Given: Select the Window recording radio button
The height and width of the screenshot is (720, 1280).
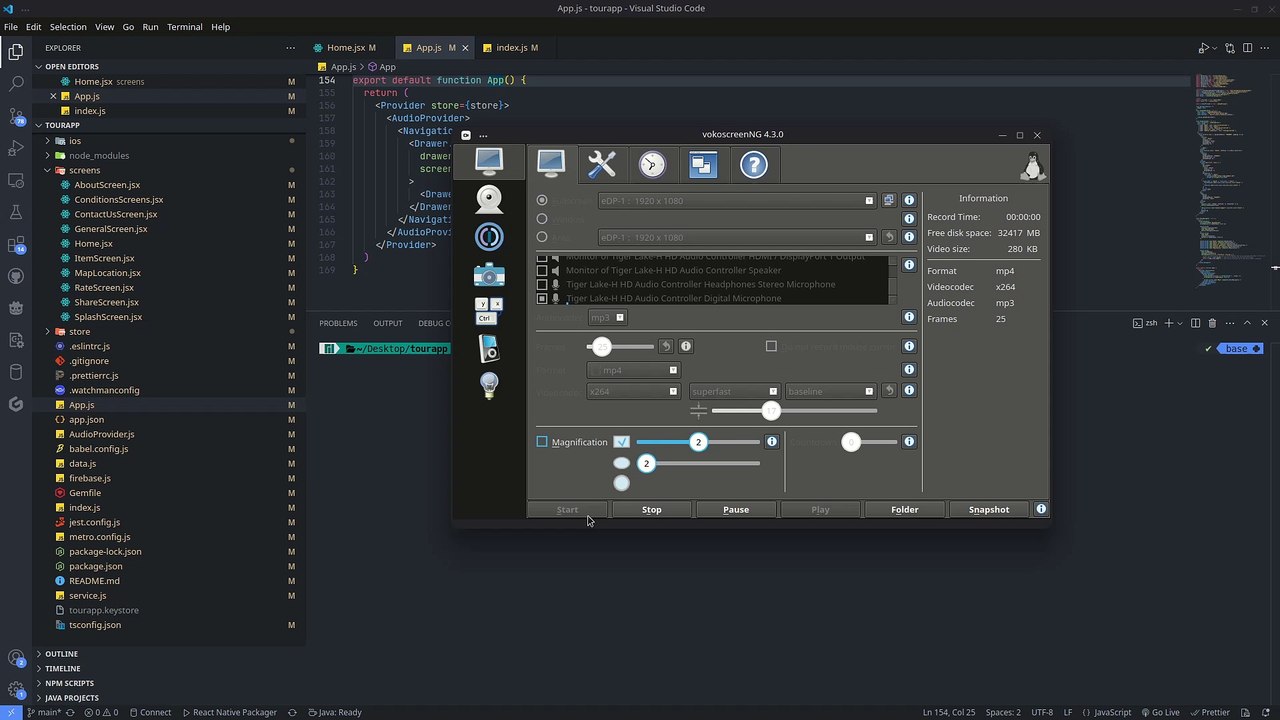Looking at the screenshot, I should point(542,219).
